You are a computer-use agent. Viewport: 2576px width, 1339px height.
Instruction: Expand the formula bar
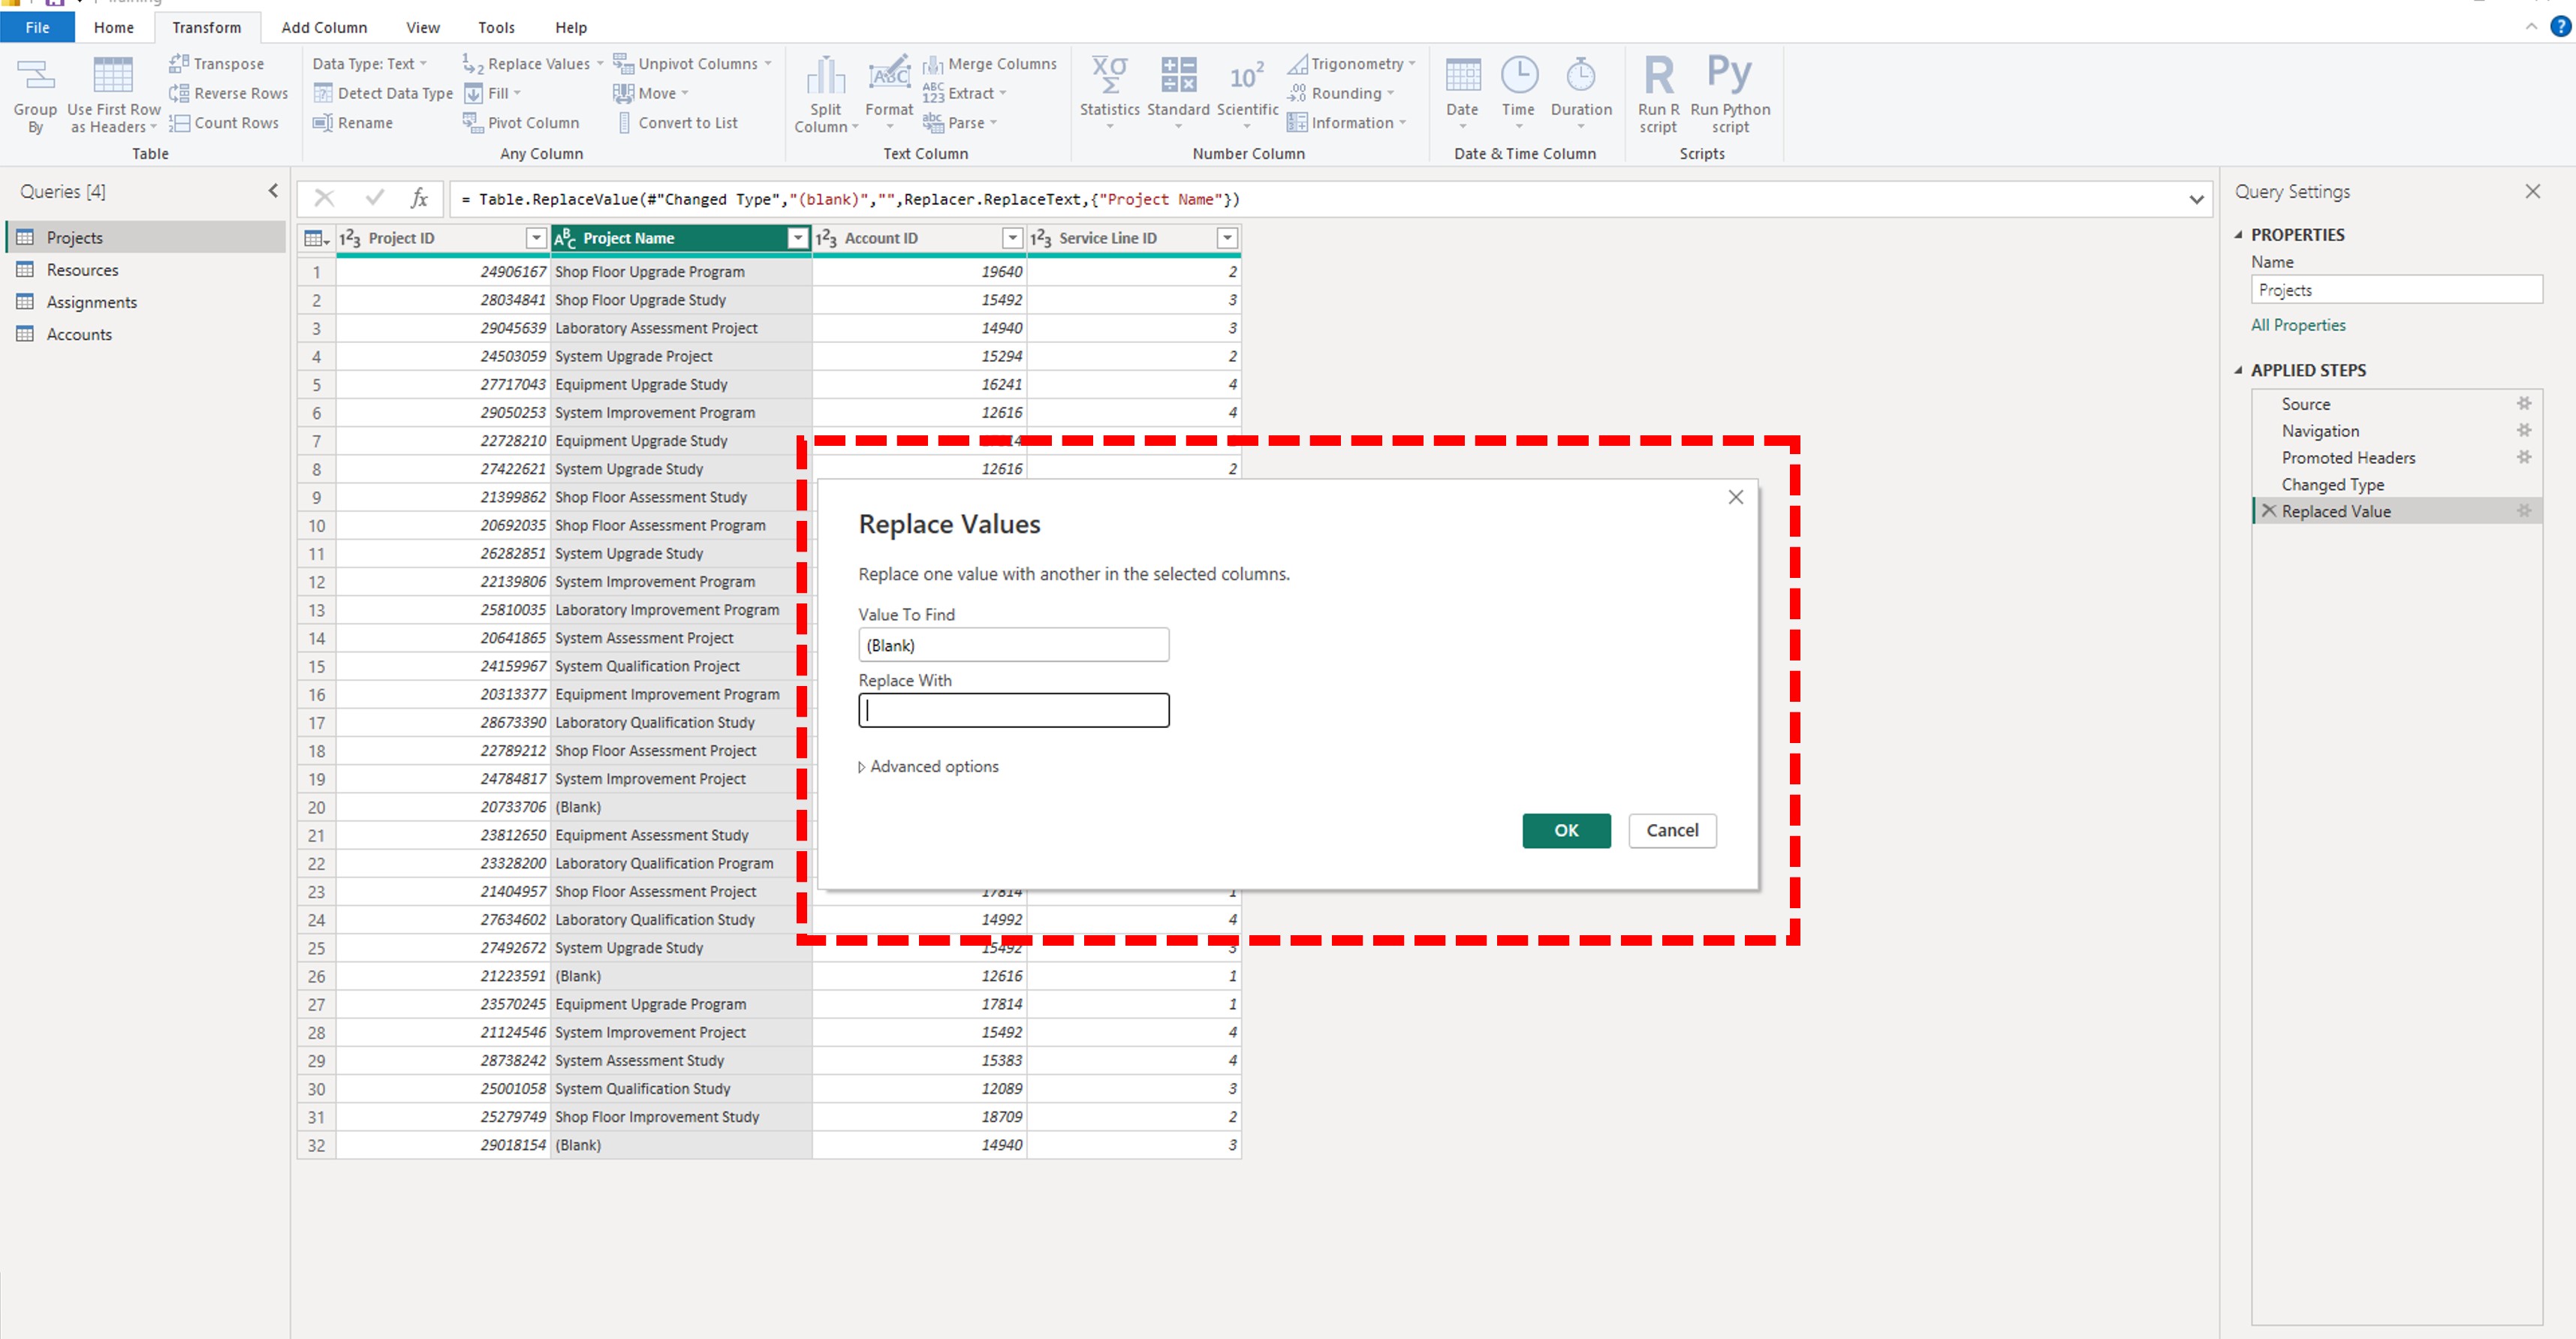click(2196, 199)
